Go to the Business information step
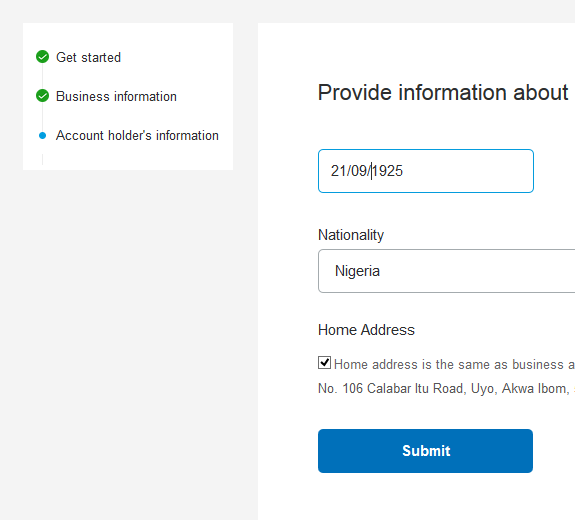This screenshot has width=575, height=520. coord(116,96)
